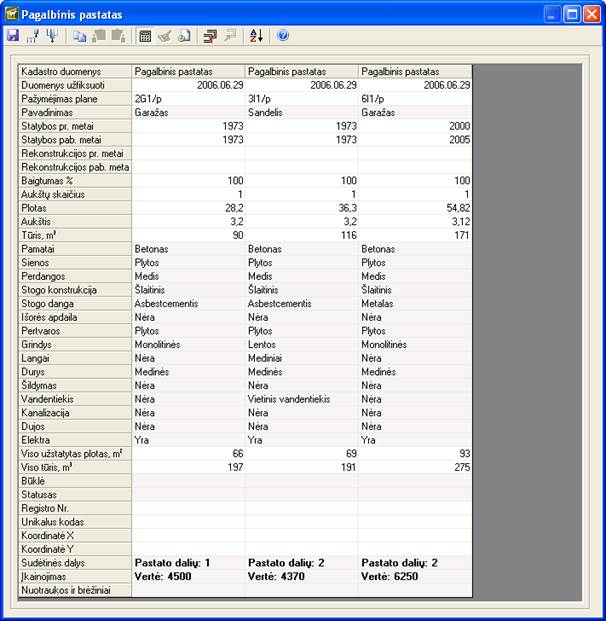
Task: Click the Save (floppy disk) toolbar icon
Action: 13,36
